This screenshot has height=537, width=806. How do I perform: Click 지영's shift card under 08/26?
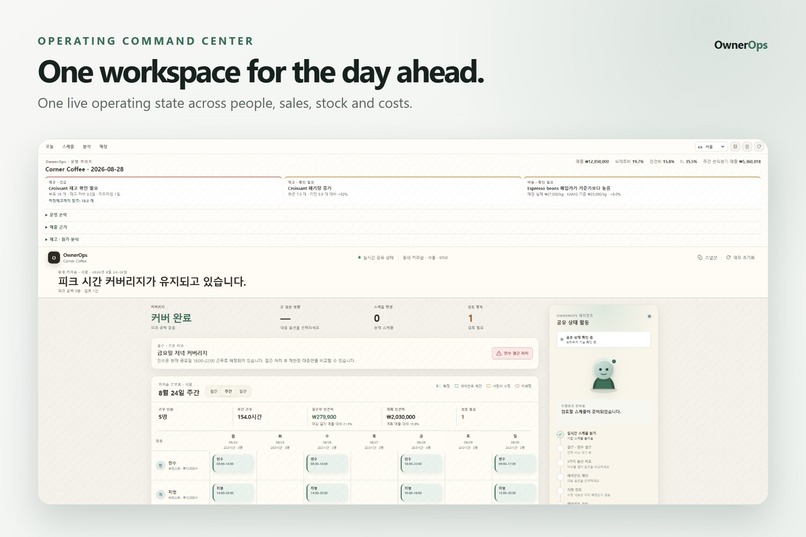(x=327, y=493)
